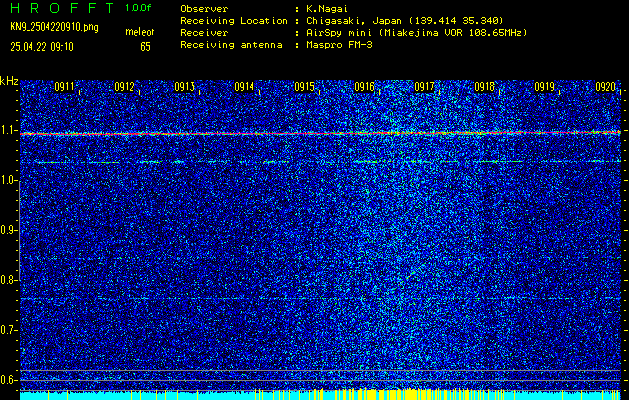Click time marker 0917
The width and height of the screenshot is (629, 400).
pyautogui.click(x=424, y=87)
